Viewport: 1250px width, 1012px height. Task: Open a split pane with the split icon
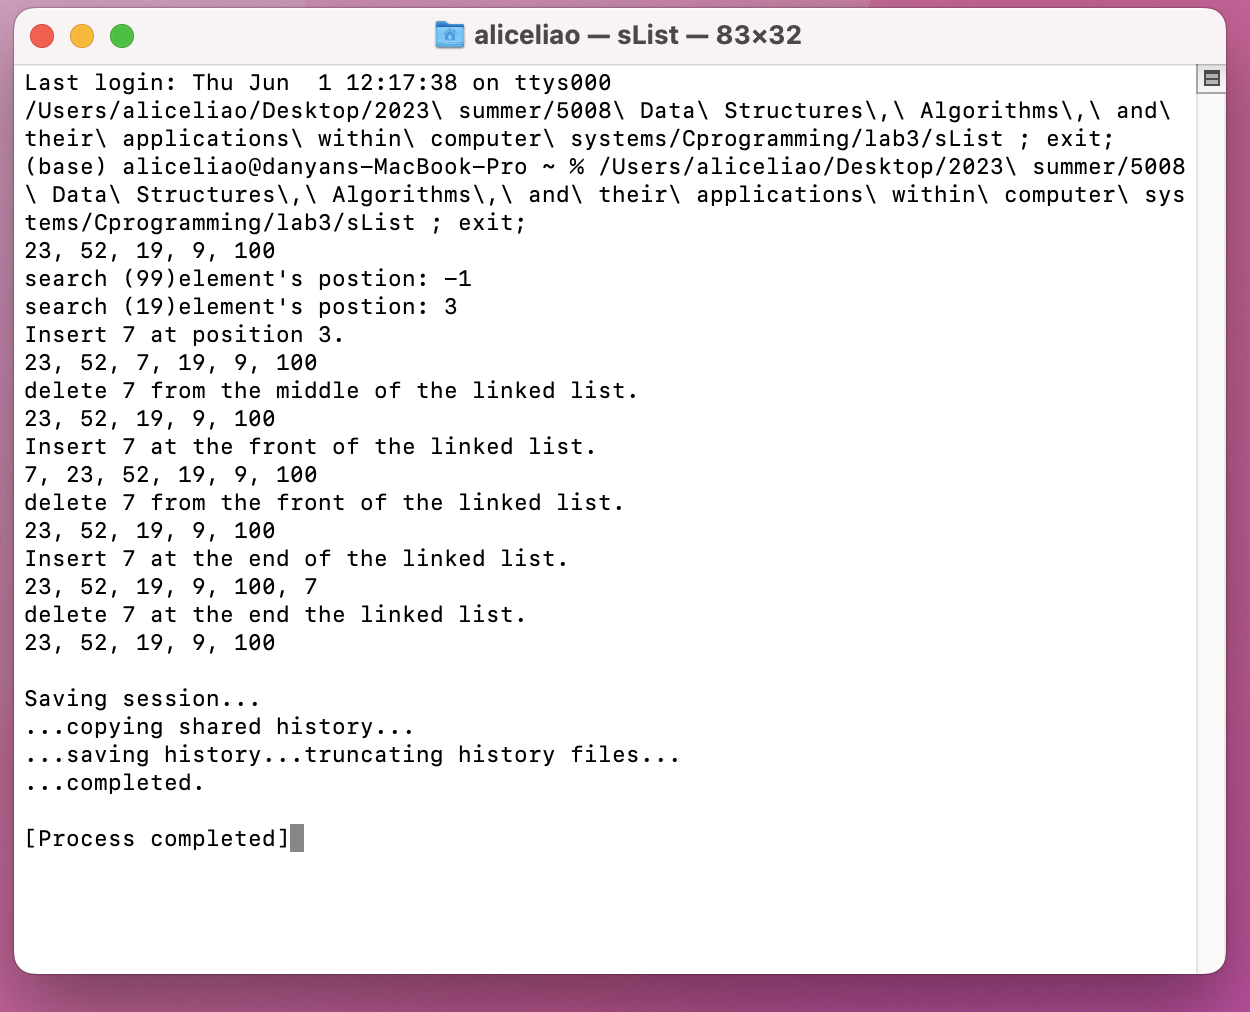[x=1211, y=79]
